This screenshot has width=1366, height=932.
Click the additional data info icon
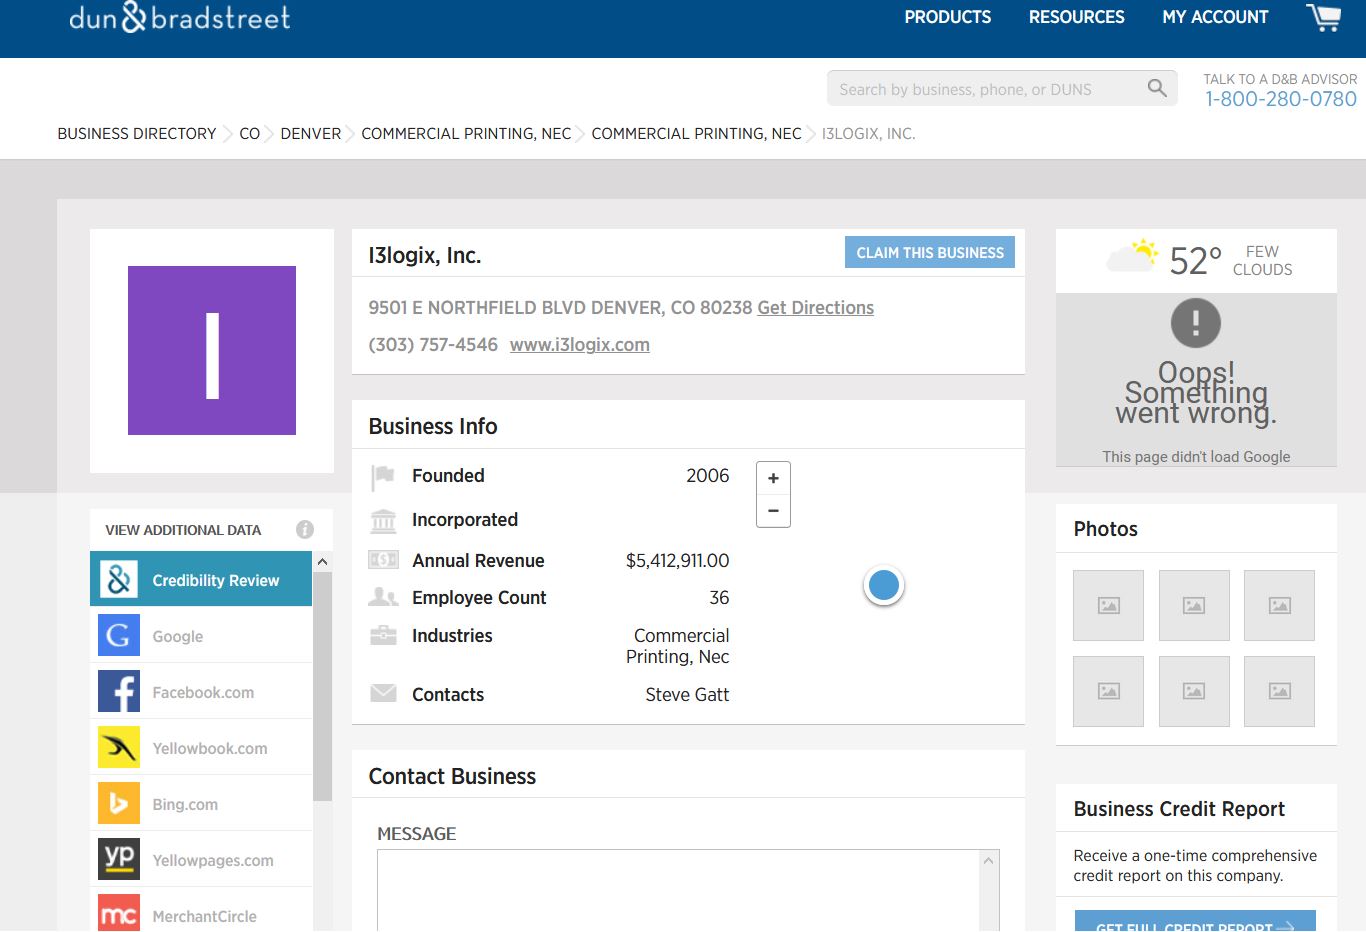click(x=305, y=530)
